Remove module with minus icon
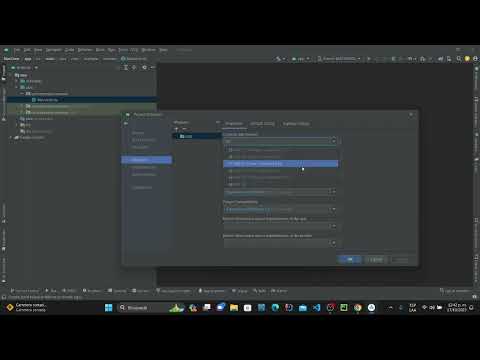 (x=184, y=129)
